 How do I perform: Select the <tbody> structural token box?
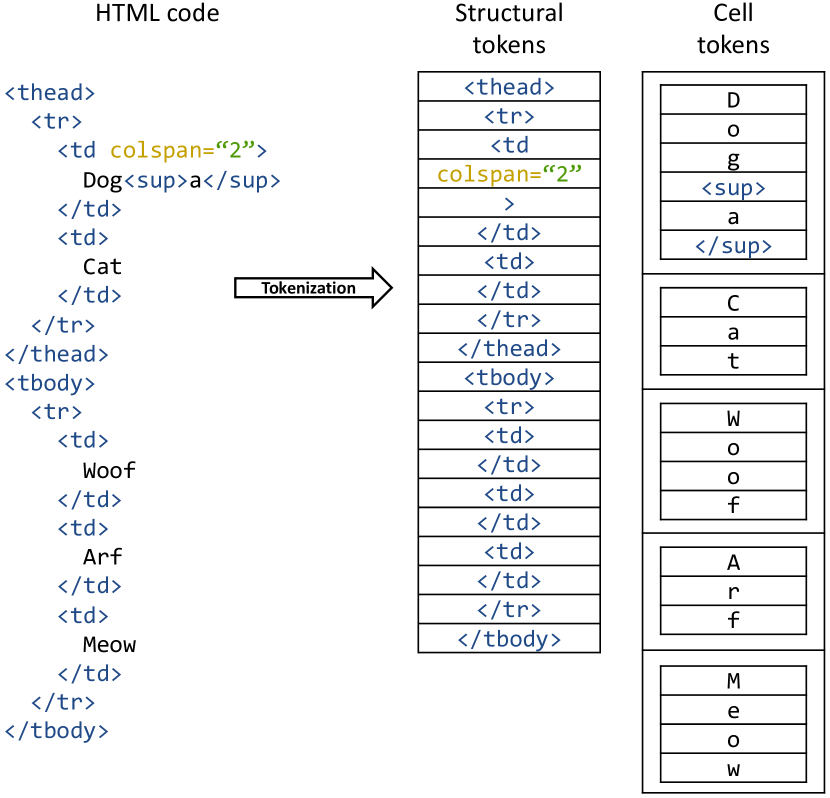[509, 377]
